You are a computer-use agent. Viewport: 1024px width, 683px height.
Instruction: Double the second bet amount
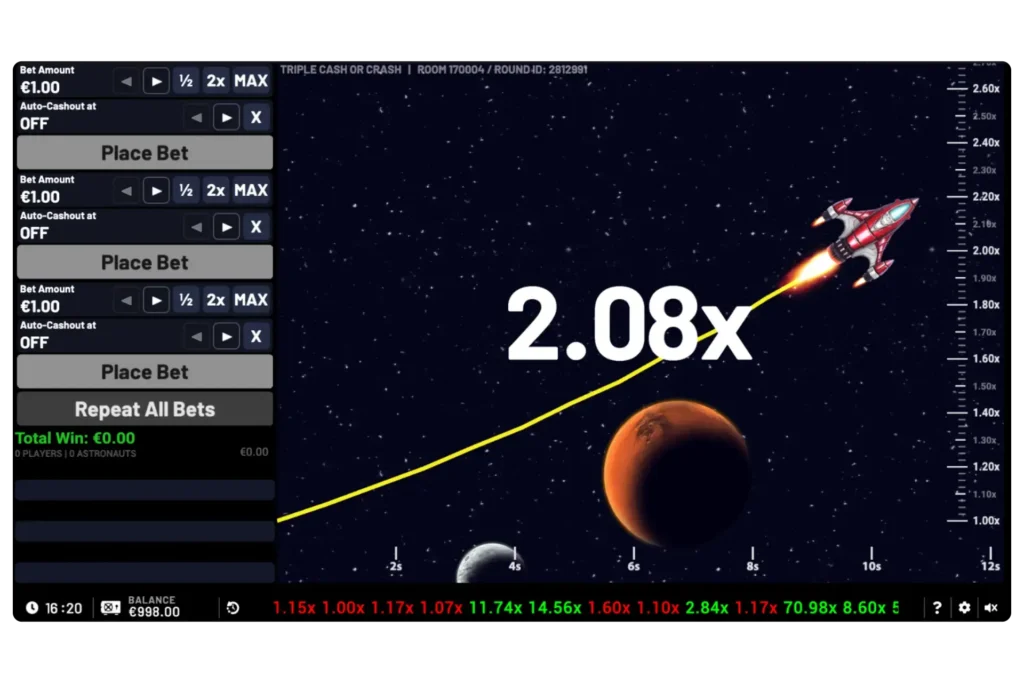(215, 190)
